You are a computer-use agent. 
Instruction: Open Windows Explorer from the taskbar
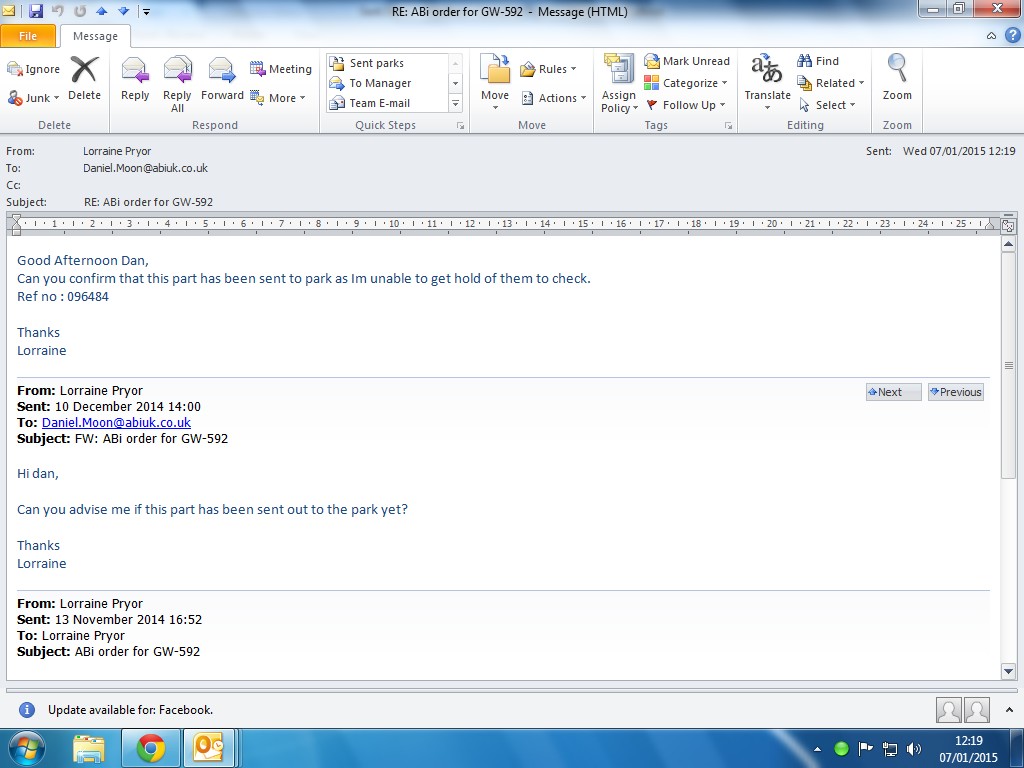89,749
